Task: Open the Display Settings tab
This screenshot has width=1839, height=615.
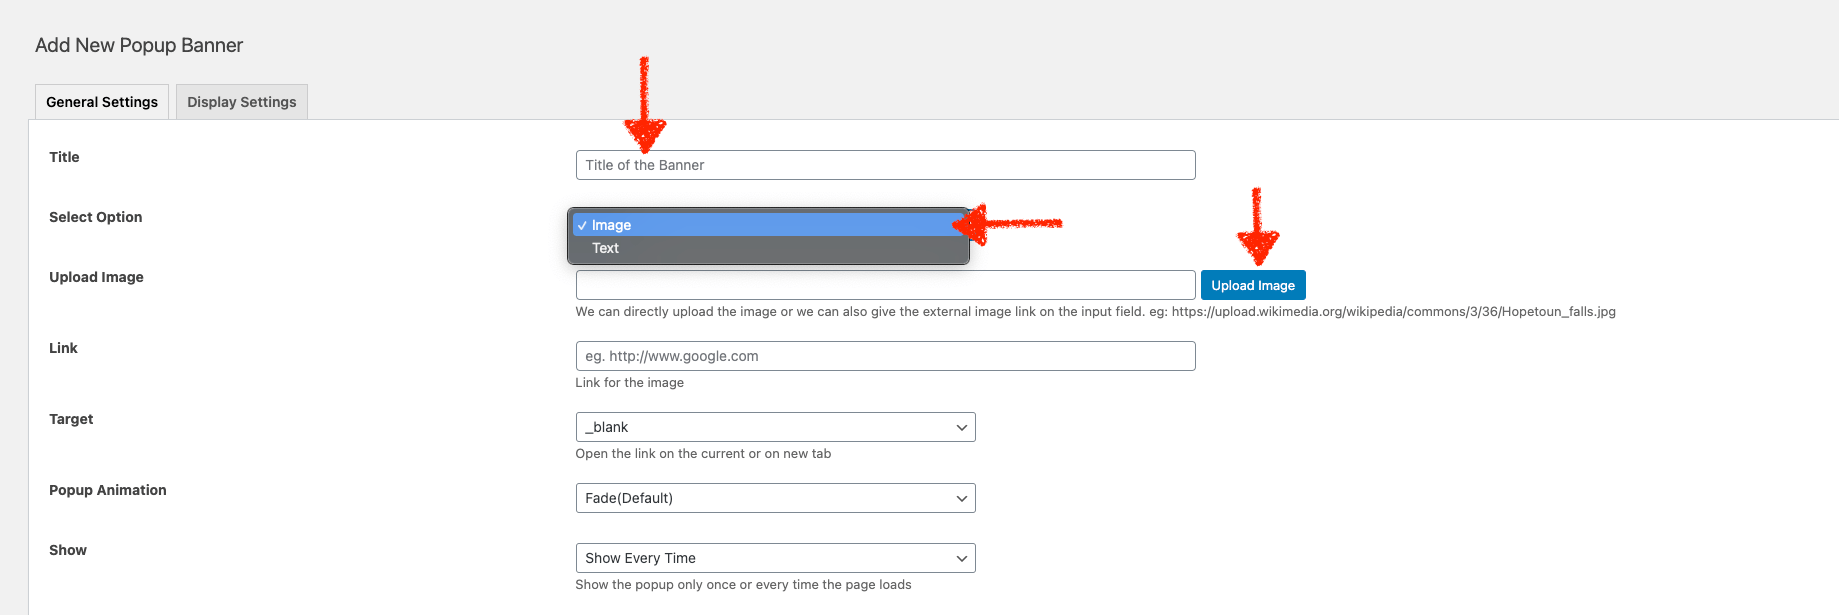Action: [242, 102]
